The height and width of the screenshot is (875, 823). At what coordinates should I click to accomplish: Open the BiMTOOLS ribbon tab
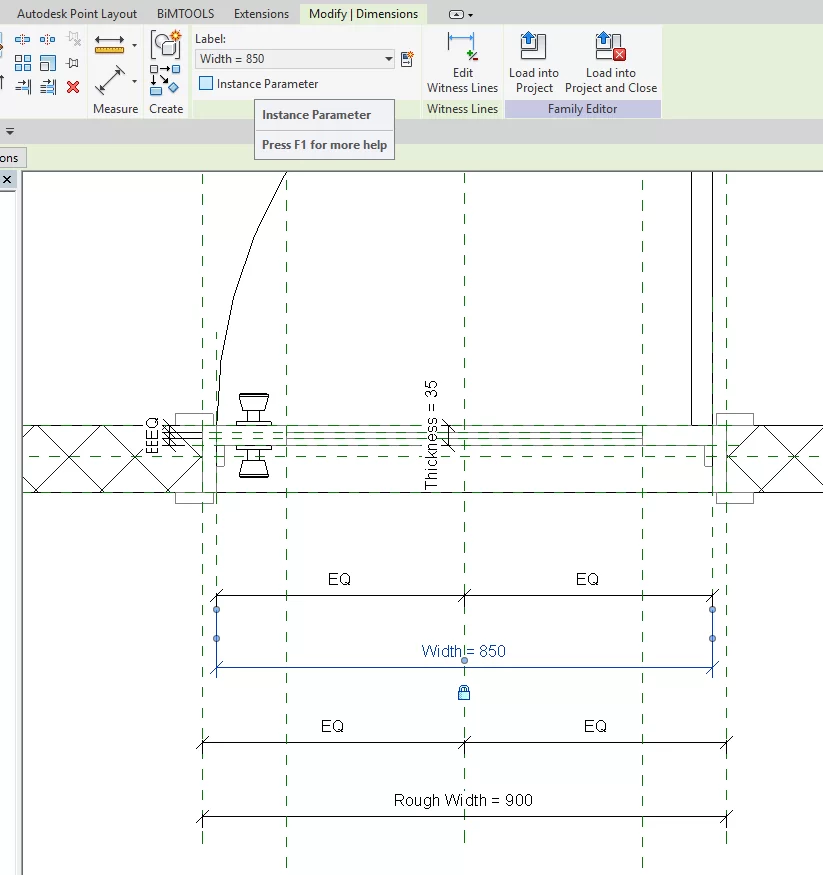(185, 14)
